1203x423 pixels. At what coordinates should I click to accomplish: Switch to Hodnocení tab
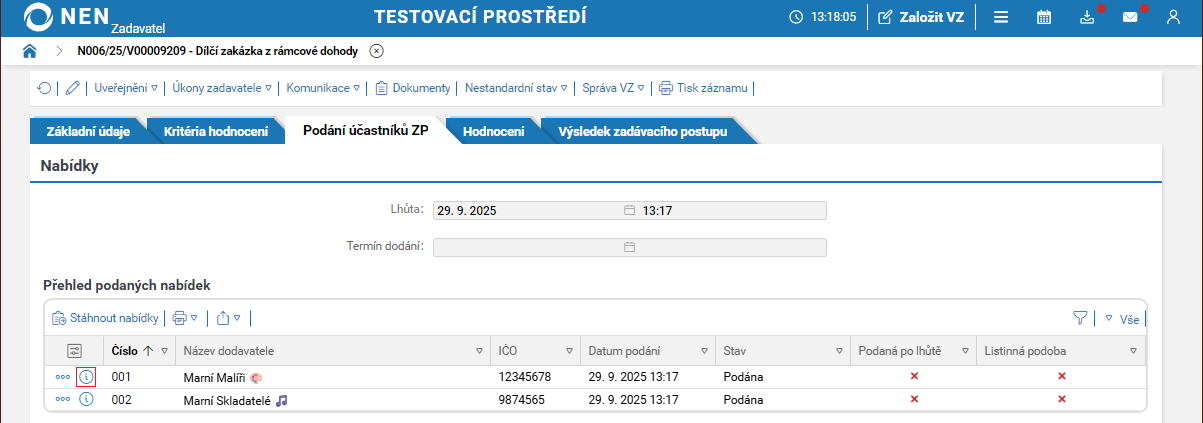pos(494,132)
